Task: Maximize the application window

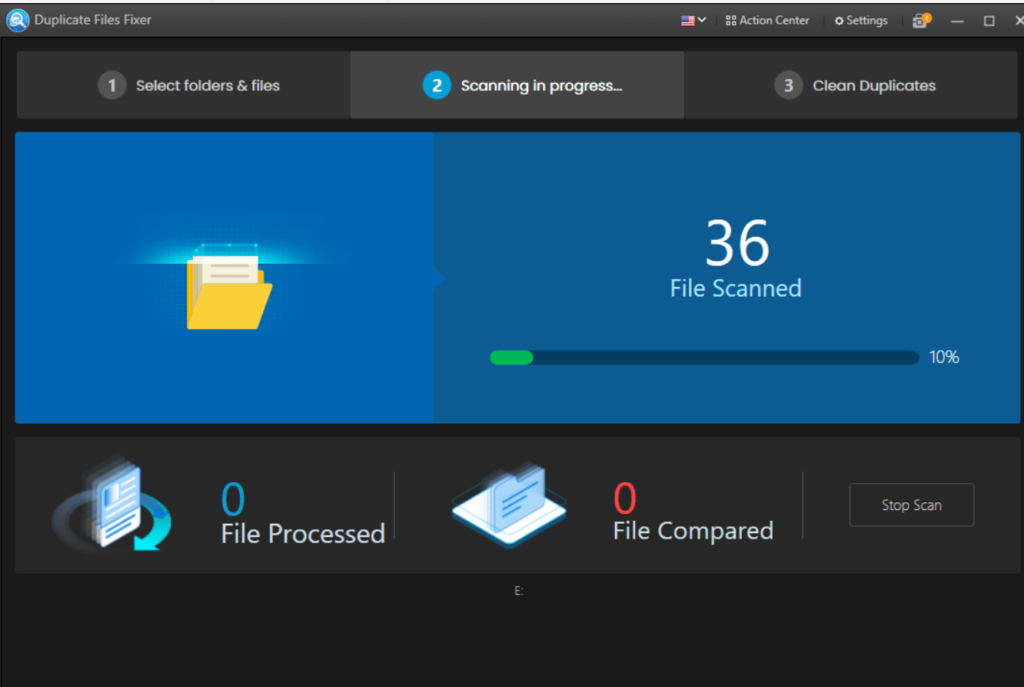Action: point(989,21)
